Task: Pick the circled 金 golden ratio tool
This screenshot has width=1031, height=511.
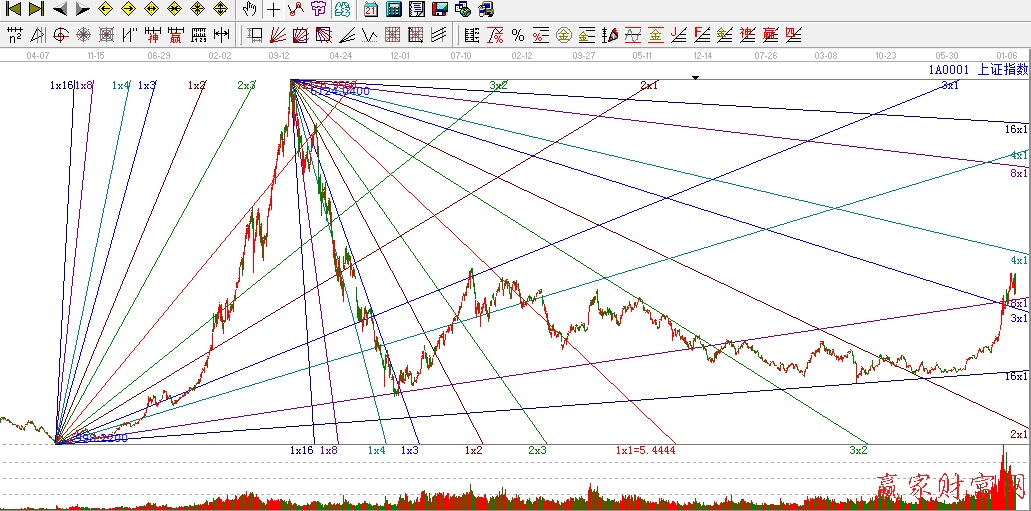Action: [x=564, y=35]
